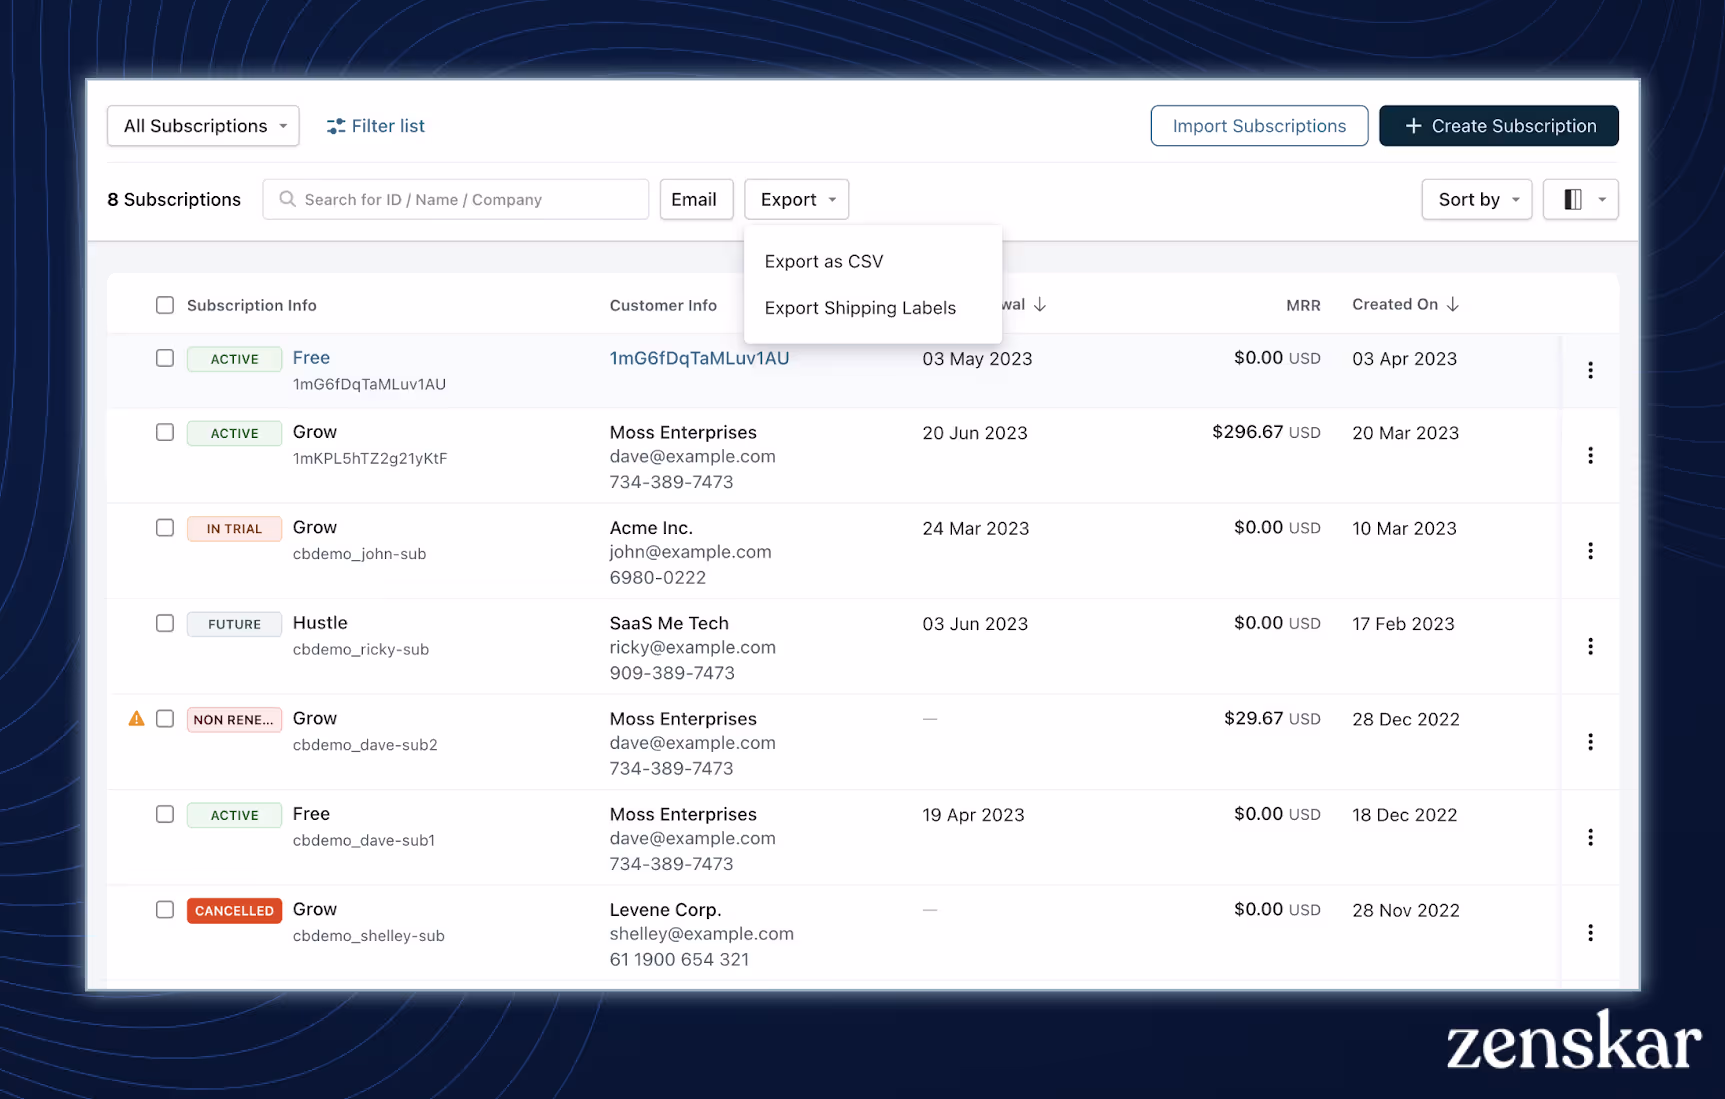Open three-dot menu for cbdemo_shelley-sub row

point(1590,933)
